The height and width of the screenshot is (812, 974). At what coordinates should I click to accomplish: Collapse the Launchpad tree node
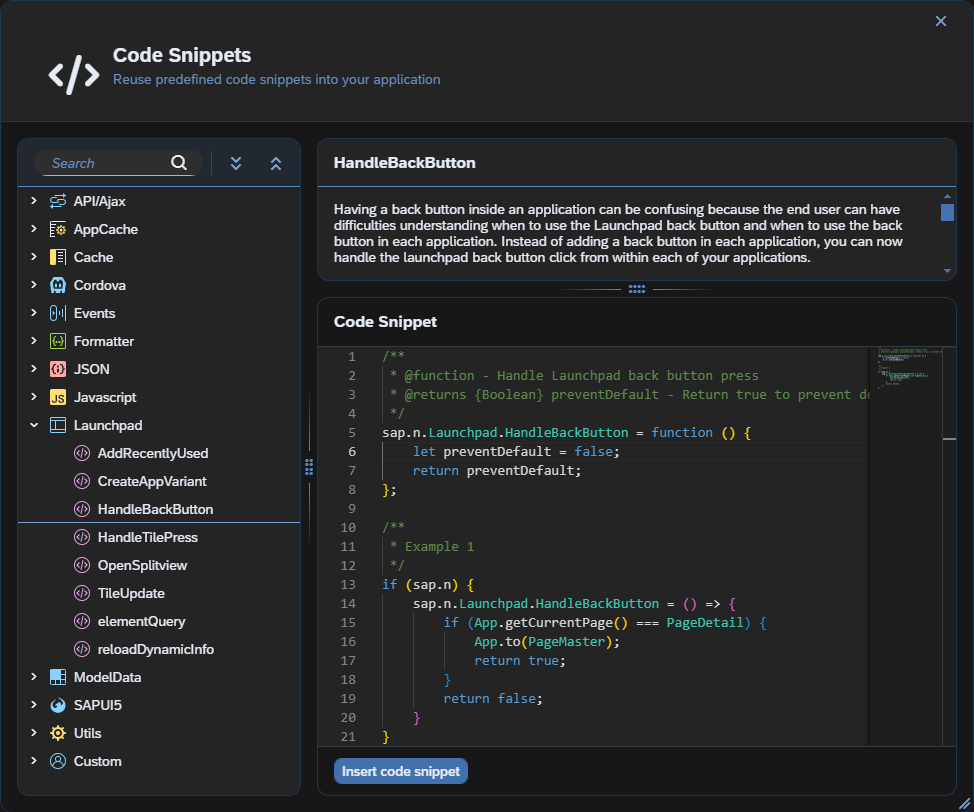34,425
